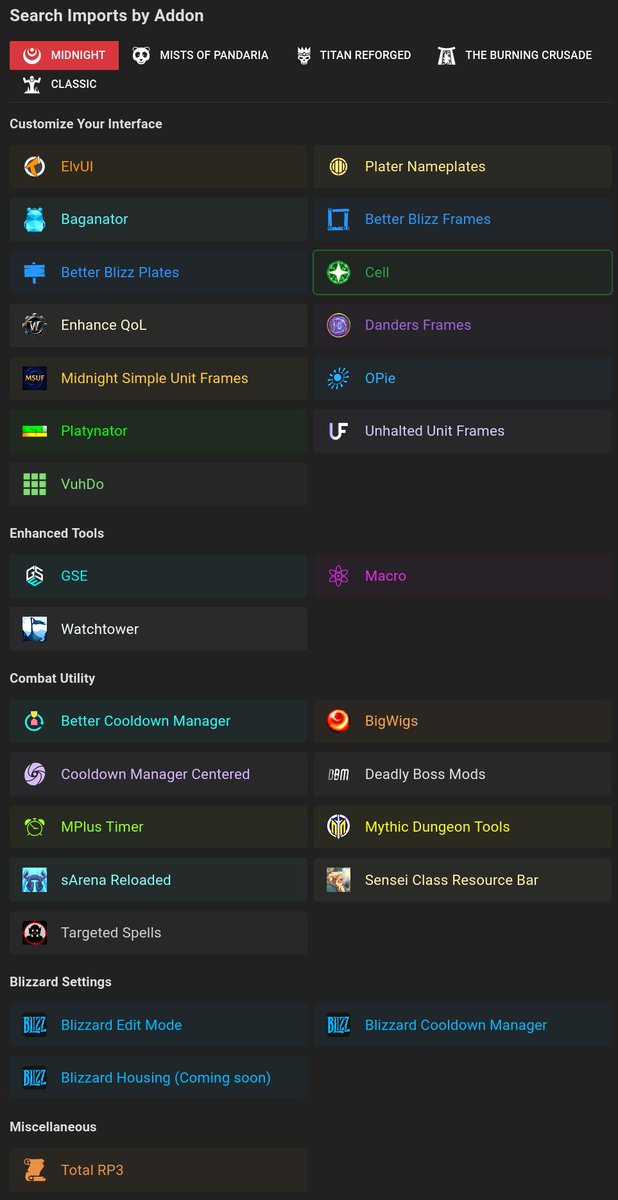
Task: Click the Cooldown Manager Centered swirl icon
Action: [x=35, y=775]
